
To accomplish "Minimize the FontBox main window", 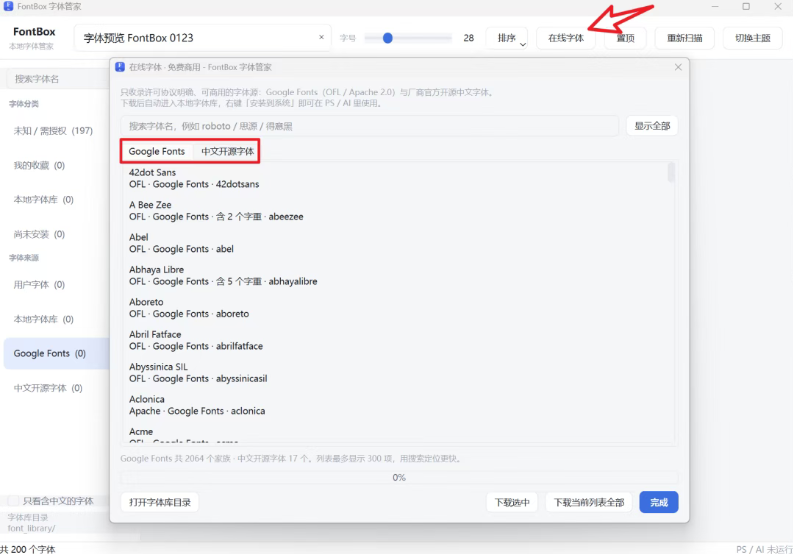I will (715, 7).
